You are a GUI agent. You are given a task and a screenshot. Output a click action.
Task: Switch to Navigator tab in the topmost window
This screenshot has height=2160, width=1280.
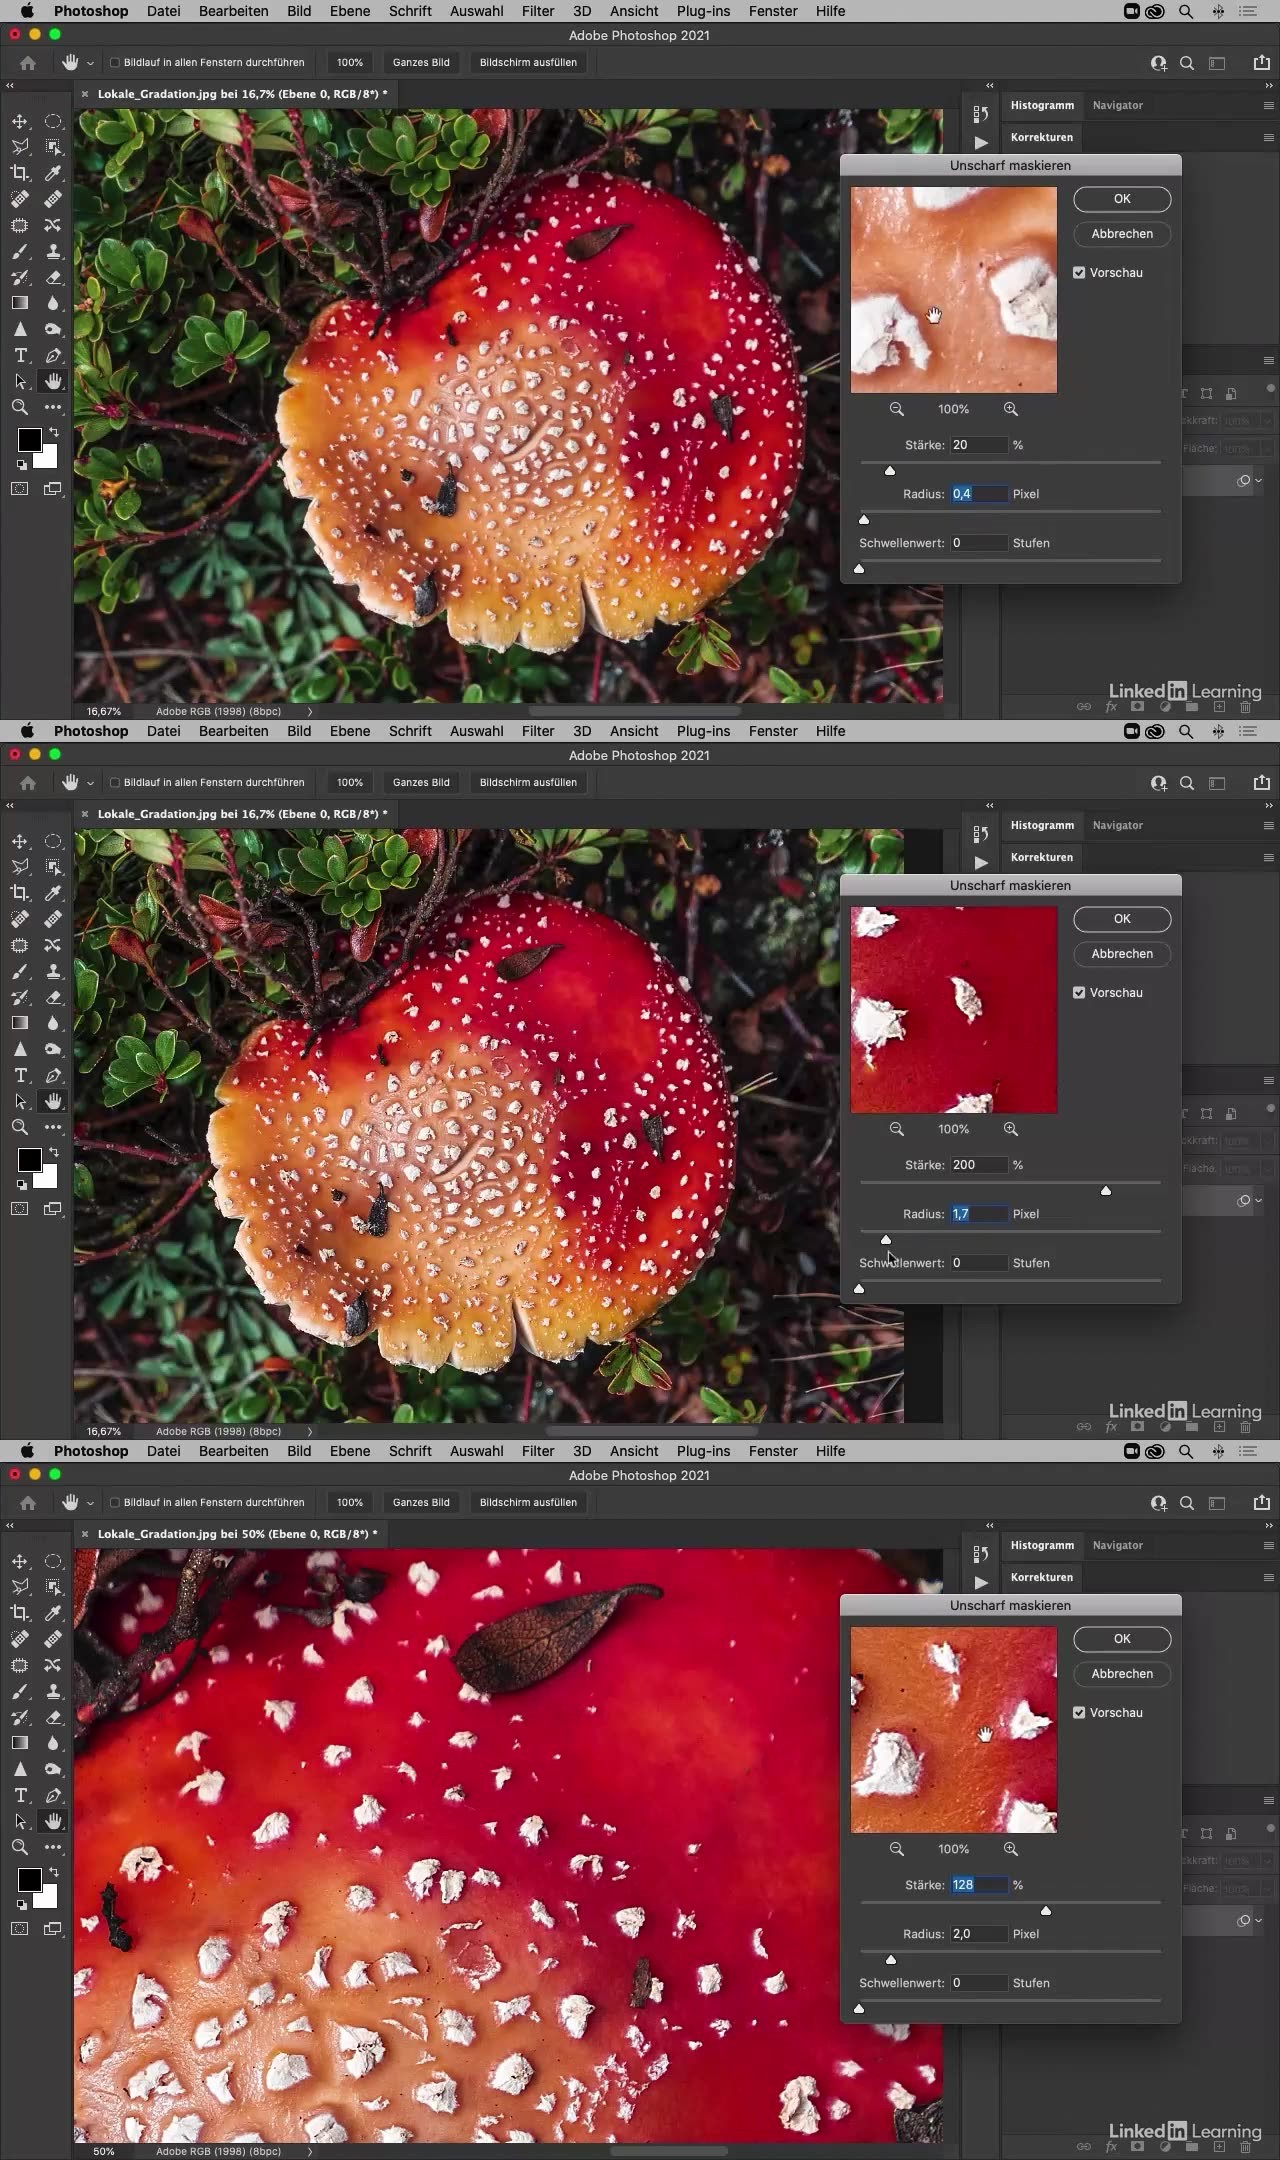pos(1117,105)
